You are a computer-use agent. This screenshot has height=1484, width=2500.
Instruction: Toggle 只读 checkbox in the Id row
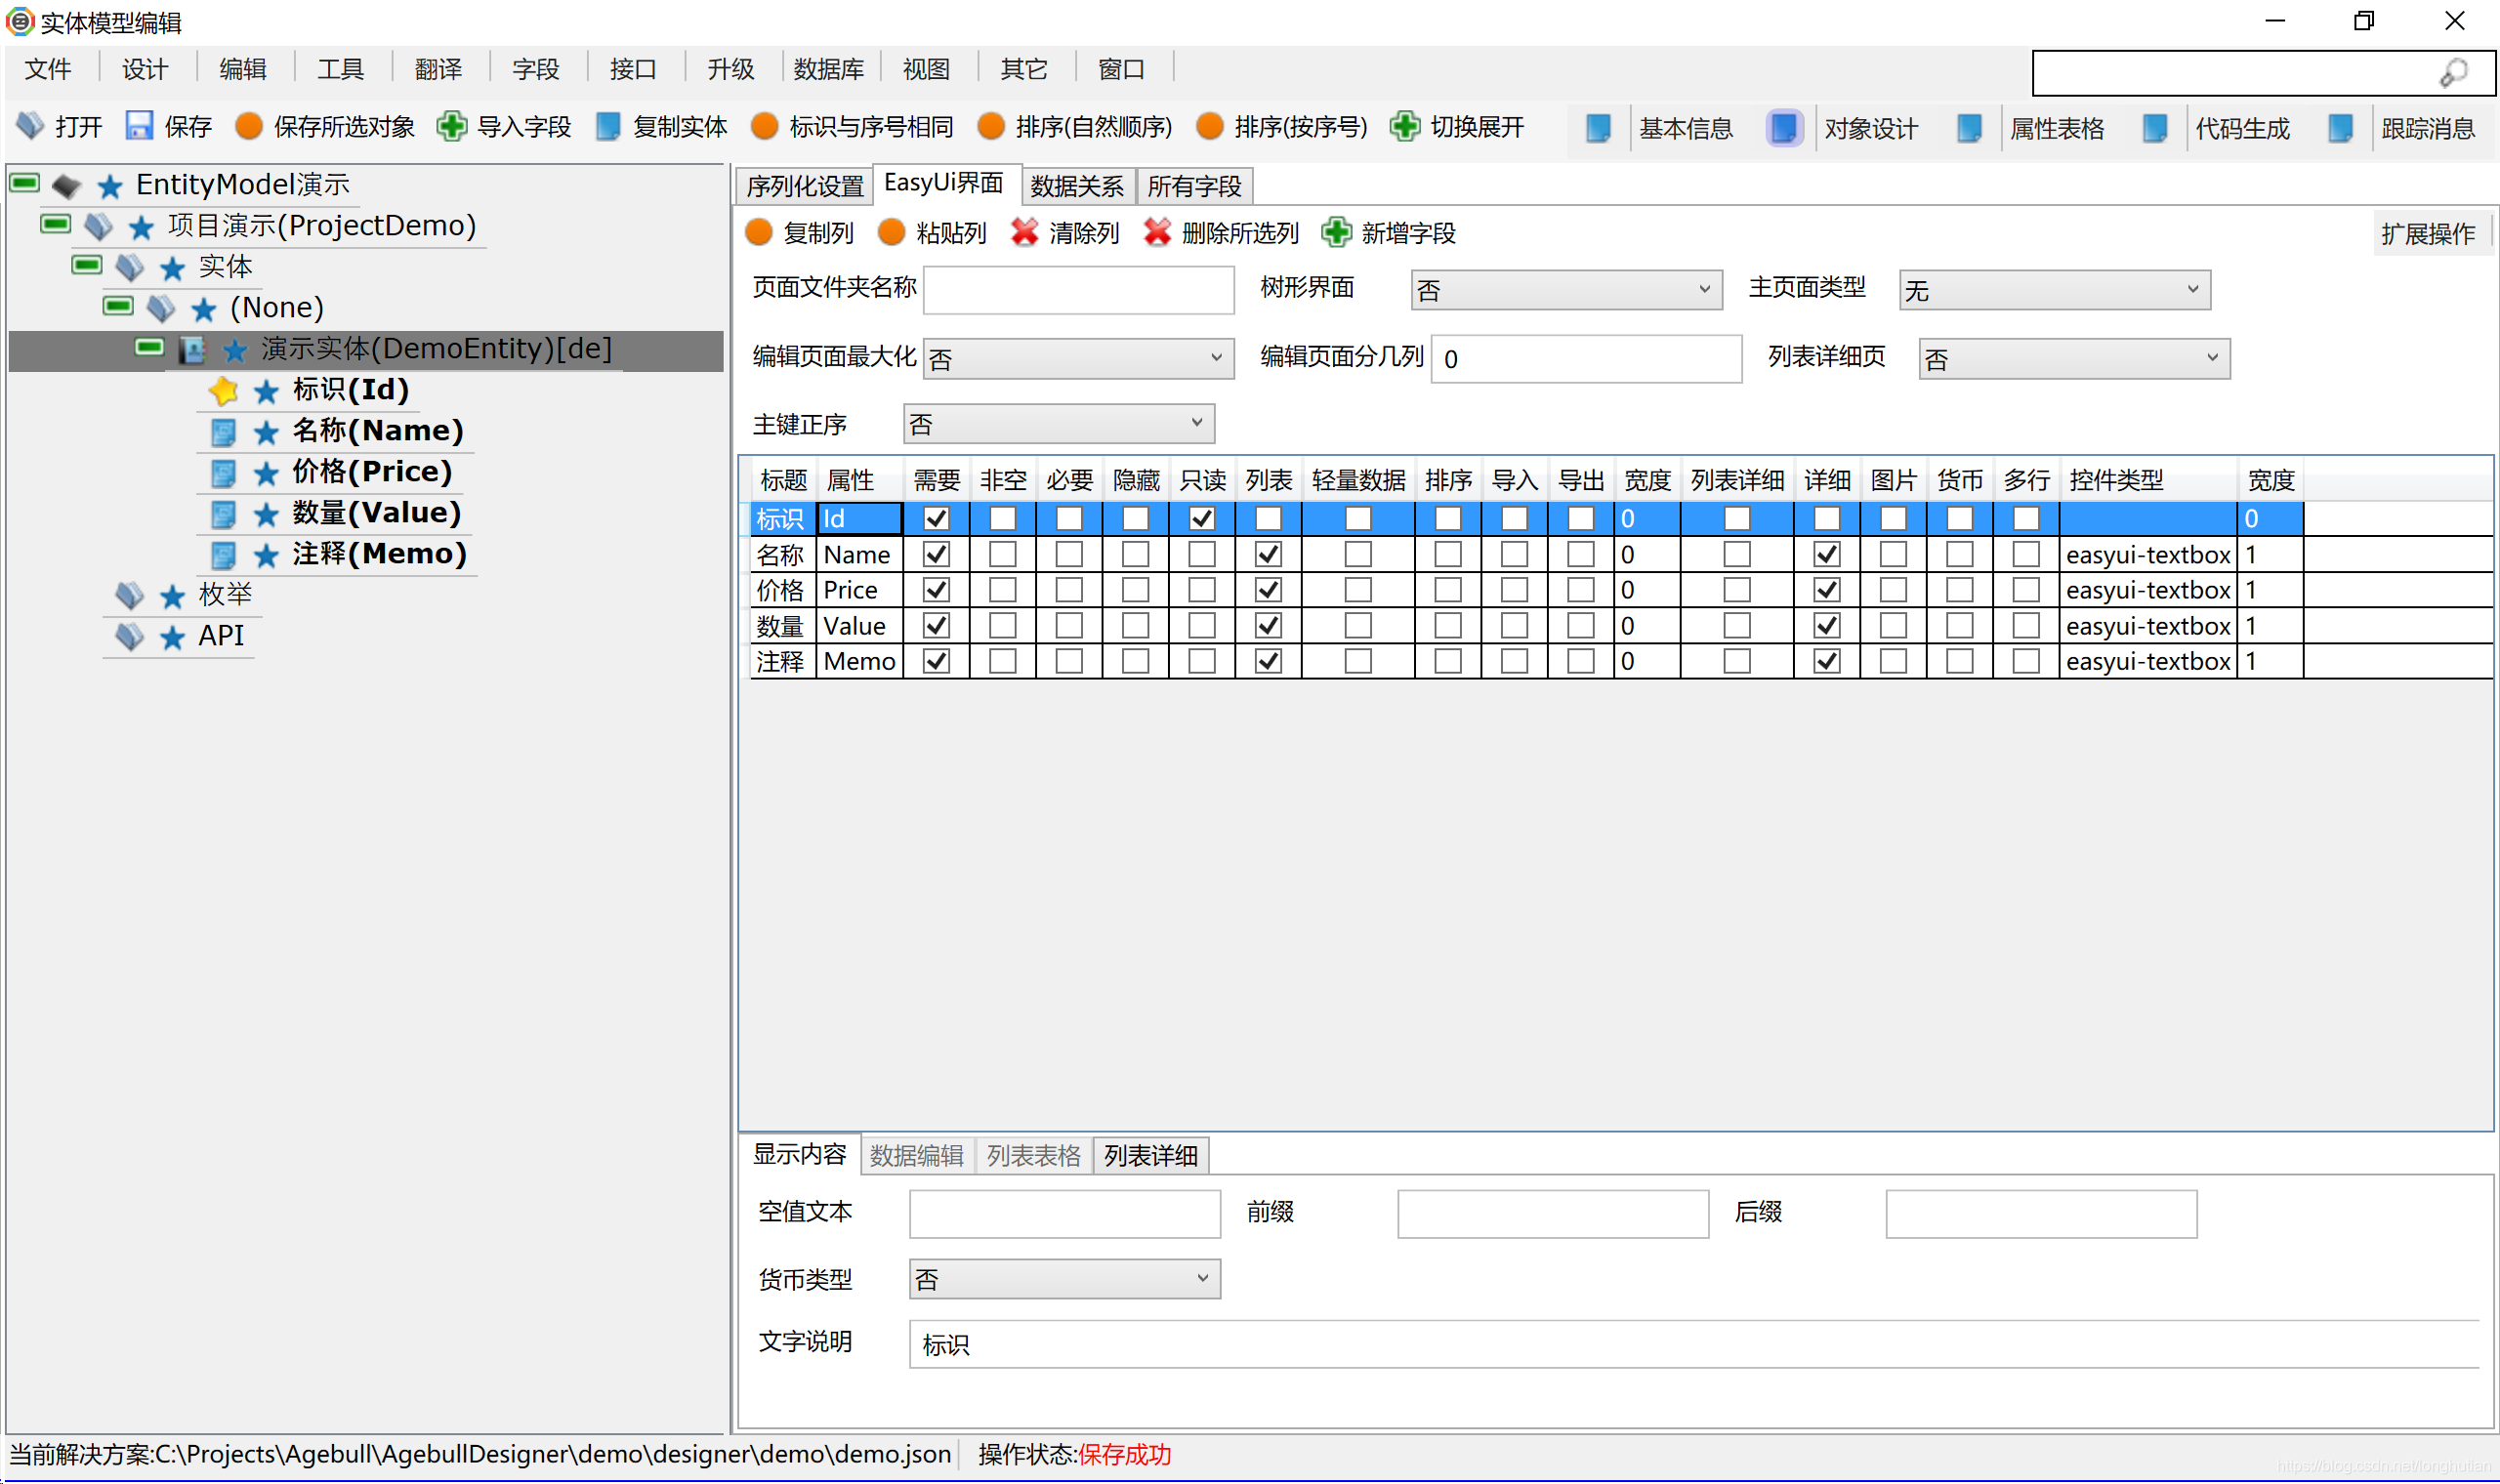[1202, 519]
